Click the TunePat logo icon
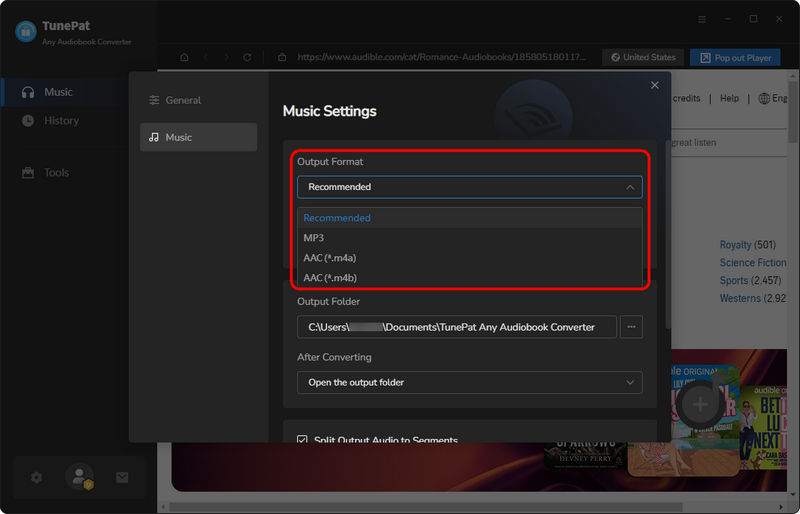The width and height of the screenshot is (800, 514). [x=26, y=32]
